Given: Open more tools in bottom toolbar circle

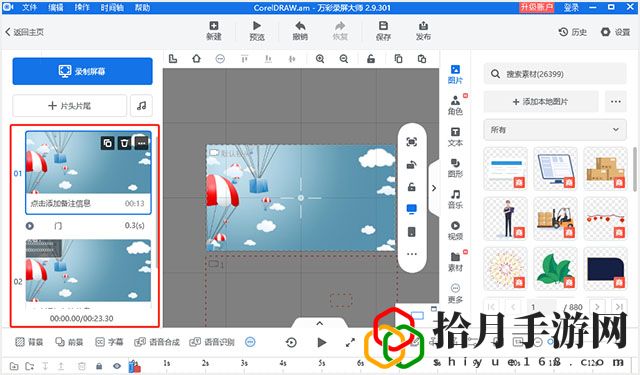Looking at the screenshot, I should click(250, 342).
